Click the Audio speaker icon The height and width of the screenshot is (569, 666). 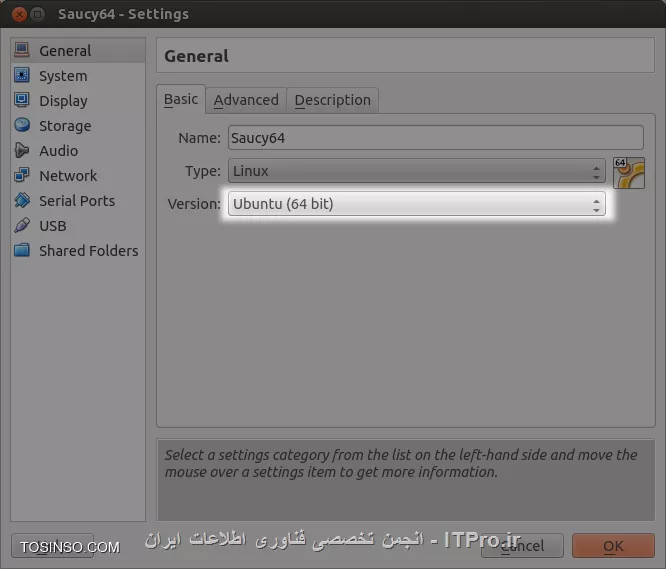click(22, 150)
